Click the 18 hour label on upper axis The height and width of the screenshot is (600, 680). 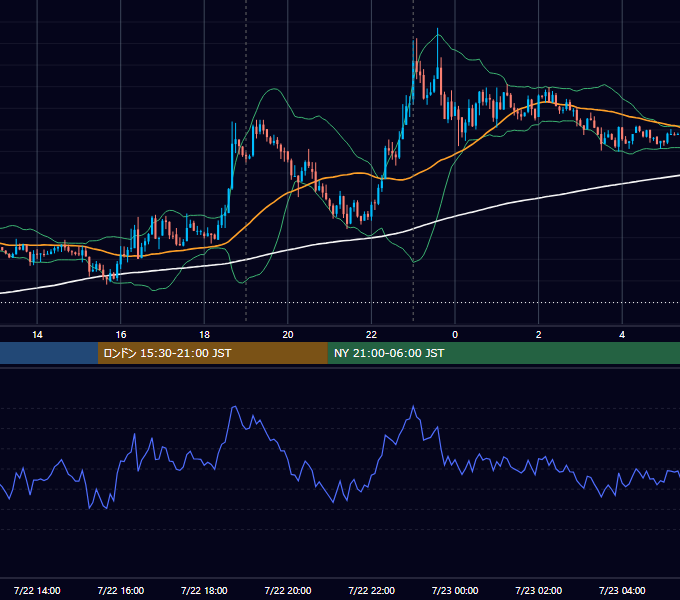click(x=204, y=335)
